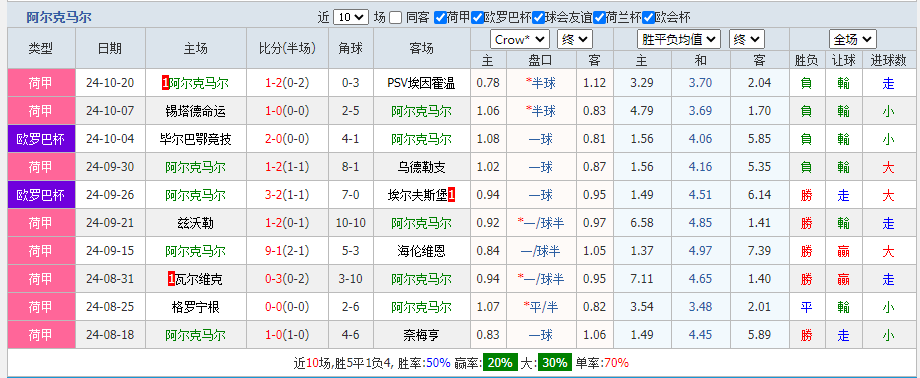Open 毕尔巴鄂竞技 team link
This screenshot has width=920, height=378.
196,139
